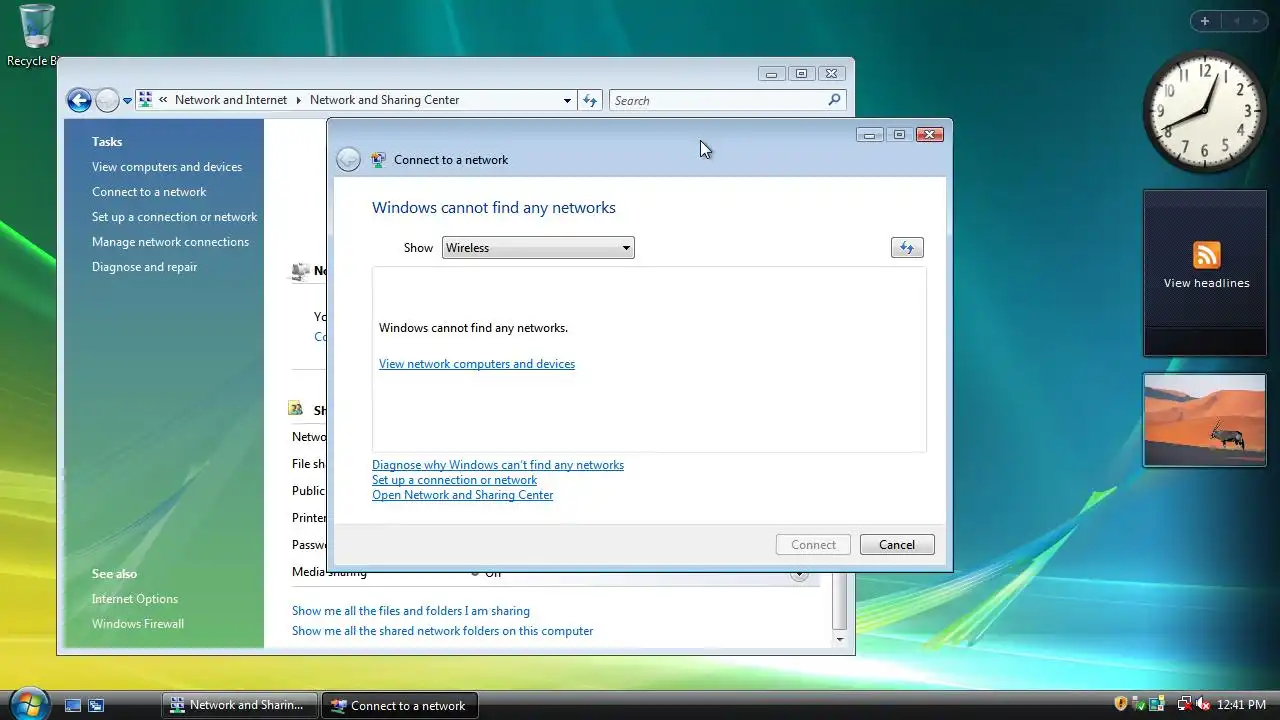This screenshot has height=720, width=1280.
Task: Click Diagnose and repair task
Action: click(x=144, y=267)
